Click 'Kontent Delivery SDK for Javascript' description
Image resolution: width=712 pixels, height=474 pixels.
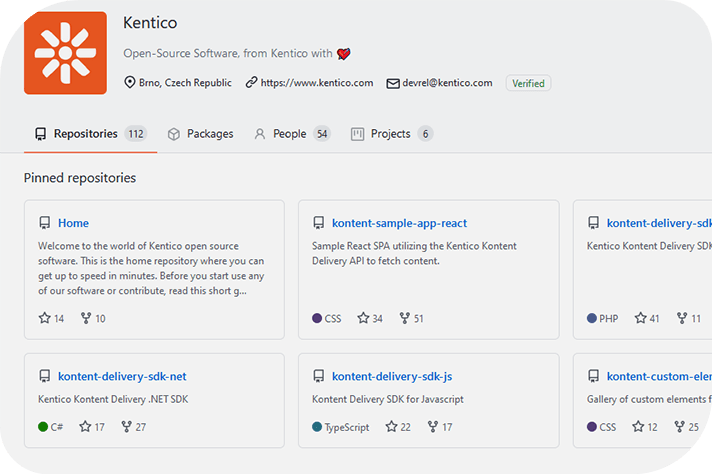(x=388, y=399)
